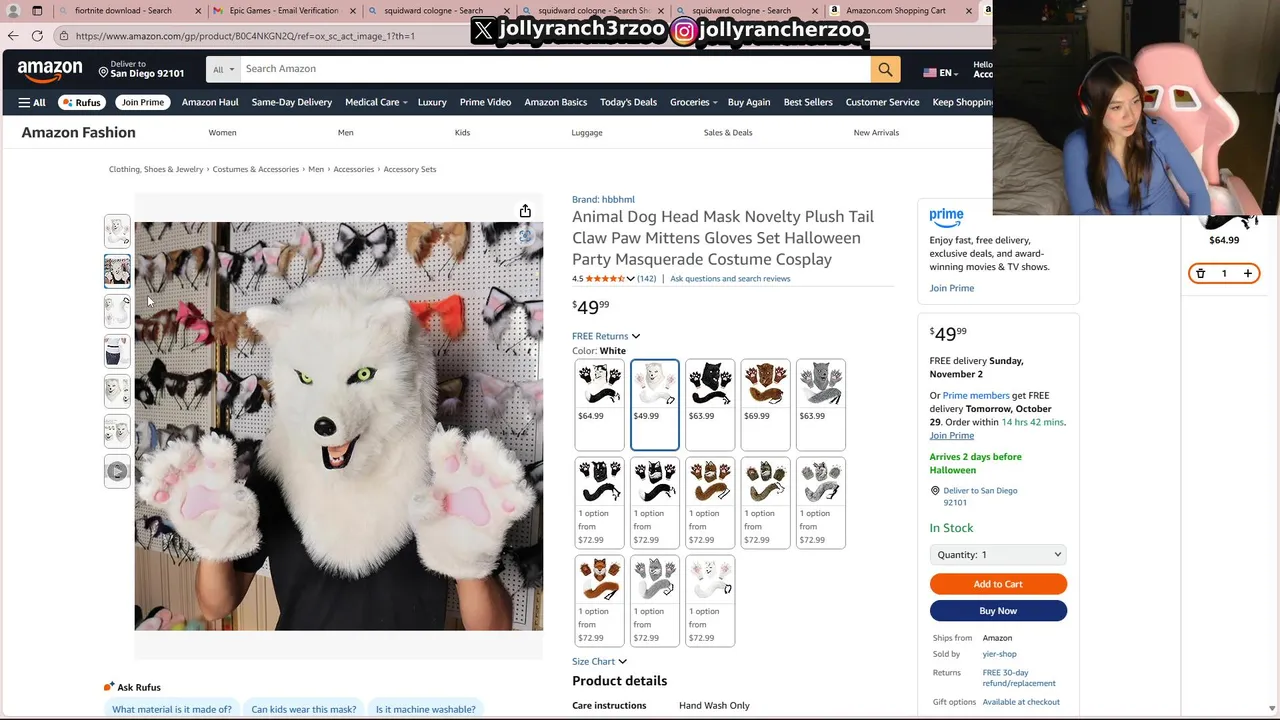Click the Accessory Sets breadcrumb
The width and height of the screenshot is (1280, 720).
[410, 169]
